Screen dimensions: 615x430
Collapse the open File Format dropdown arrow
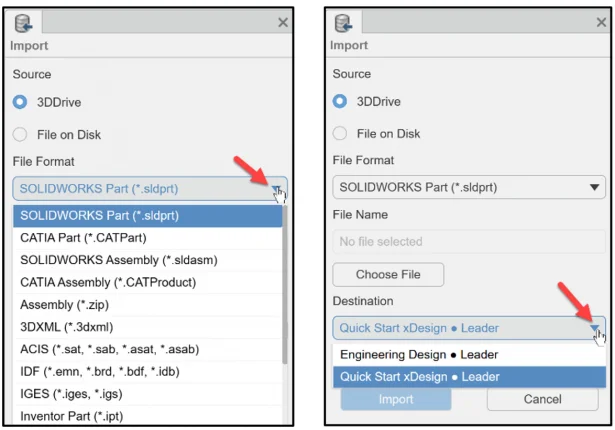(x=276, y=188)
